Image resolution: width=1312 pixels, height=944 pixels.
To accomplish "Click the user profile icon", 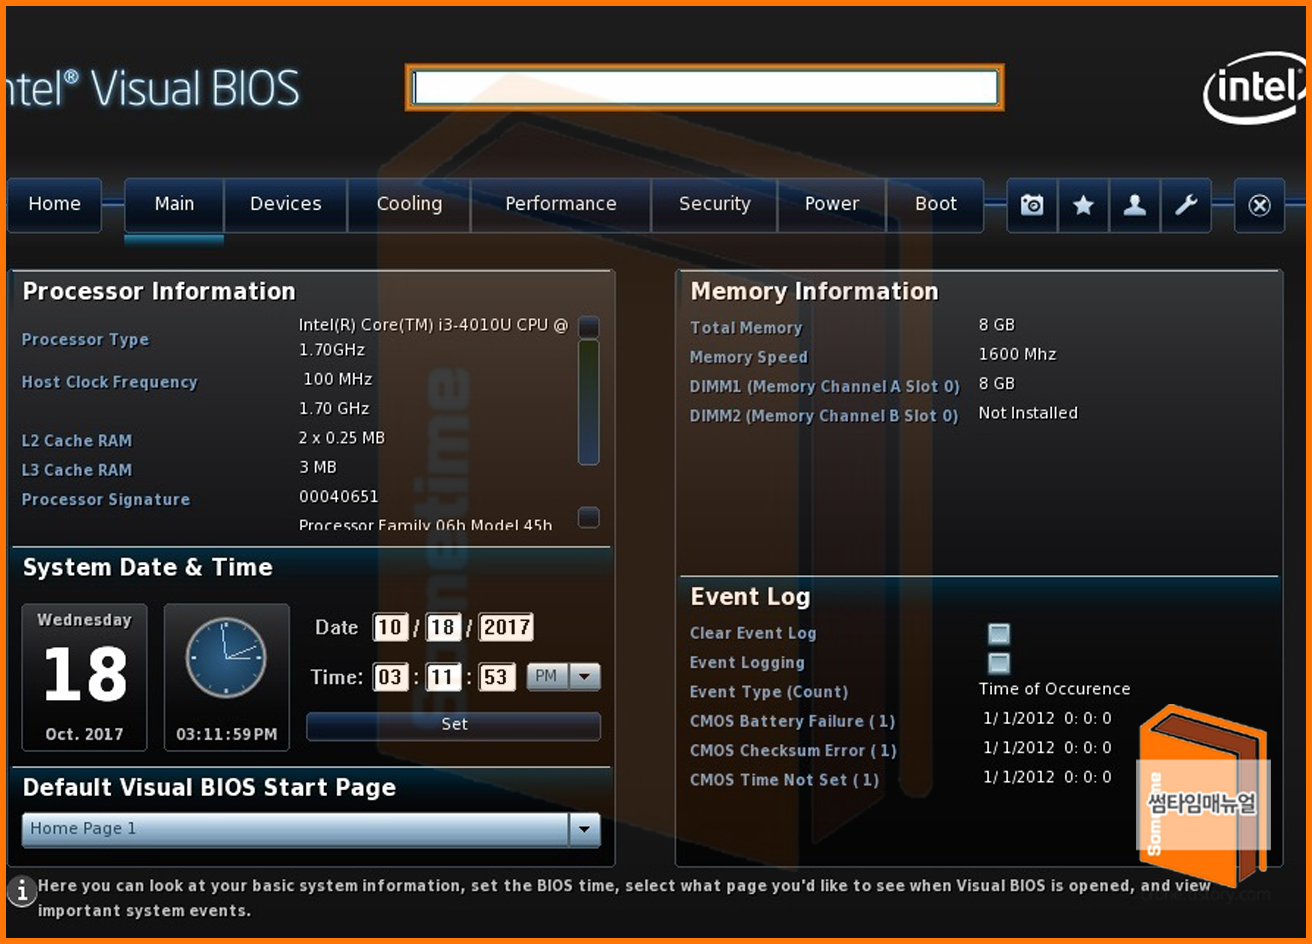I will pos(1134,205).
